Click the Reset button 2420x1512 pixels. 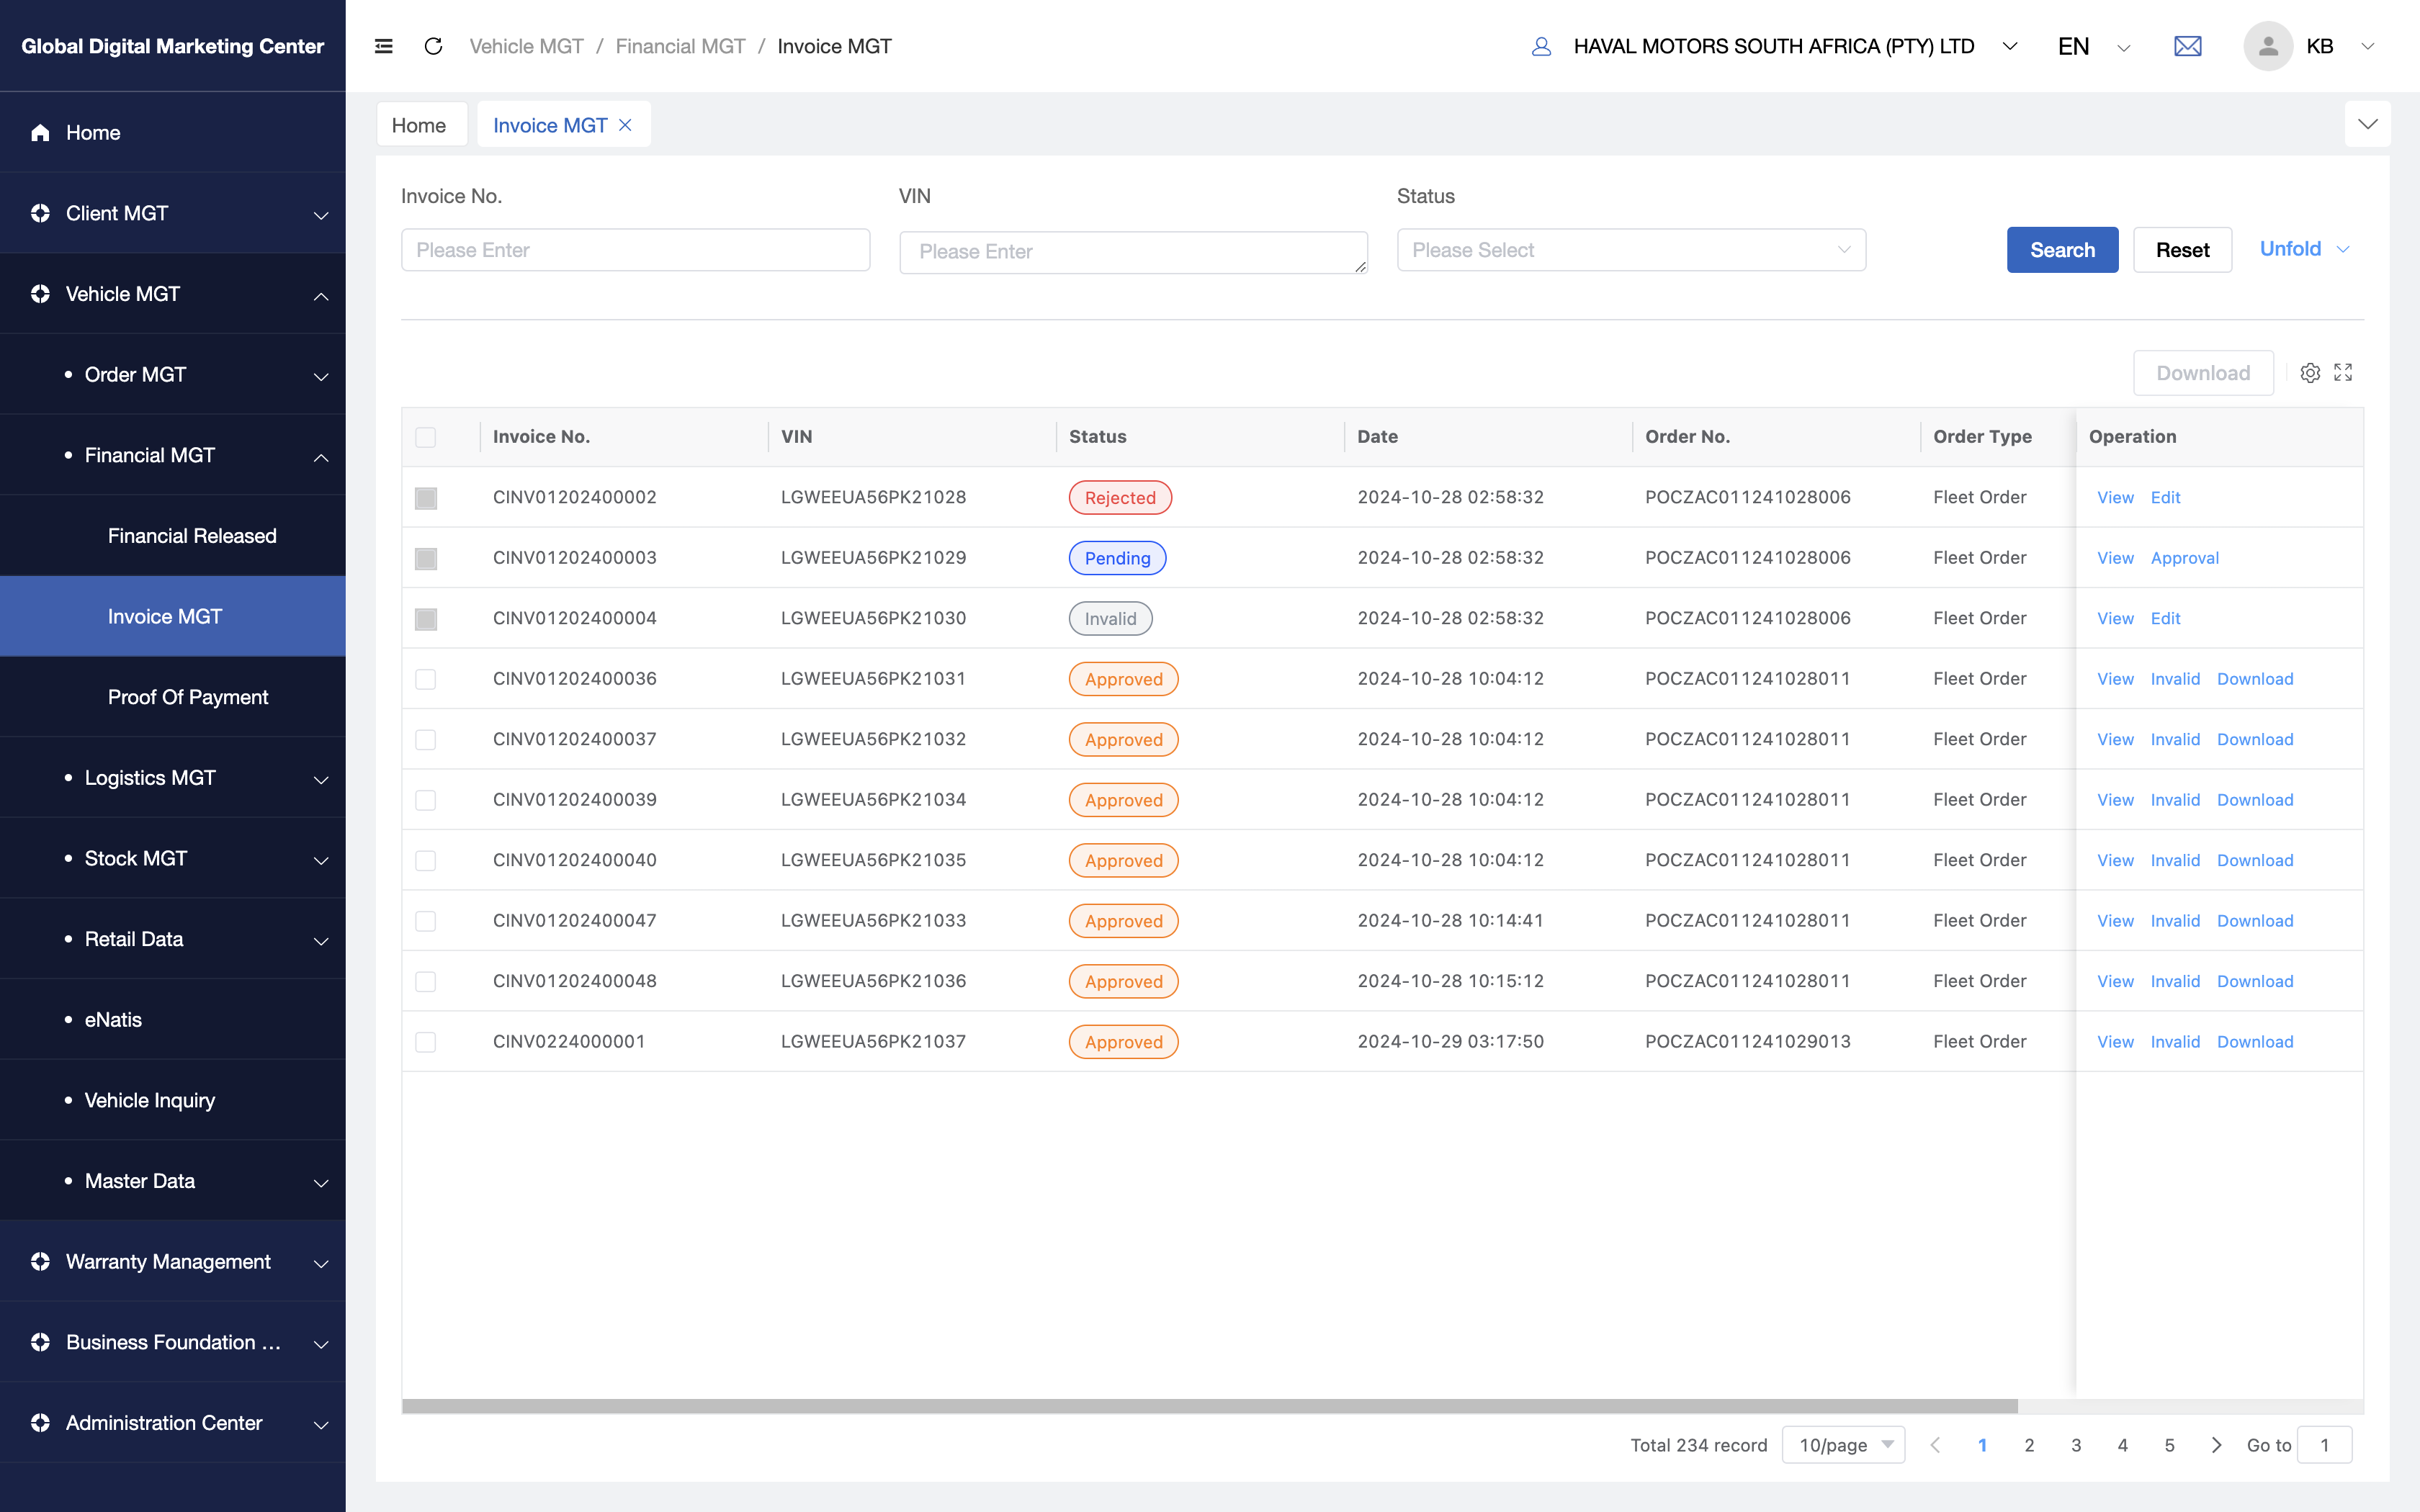(x=2182, y=250)
